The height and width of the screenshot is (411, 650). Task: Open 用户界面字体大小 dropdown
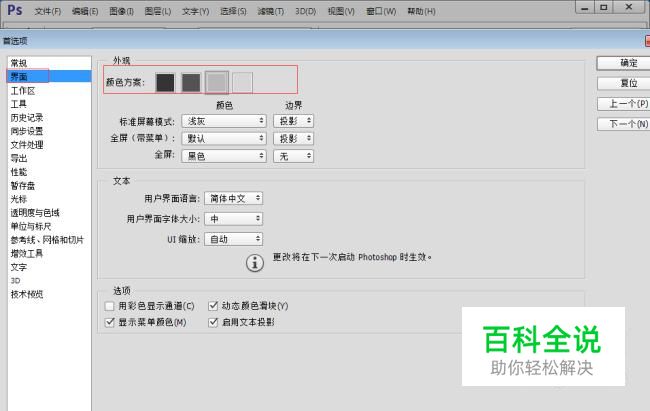tap(233, 219)
